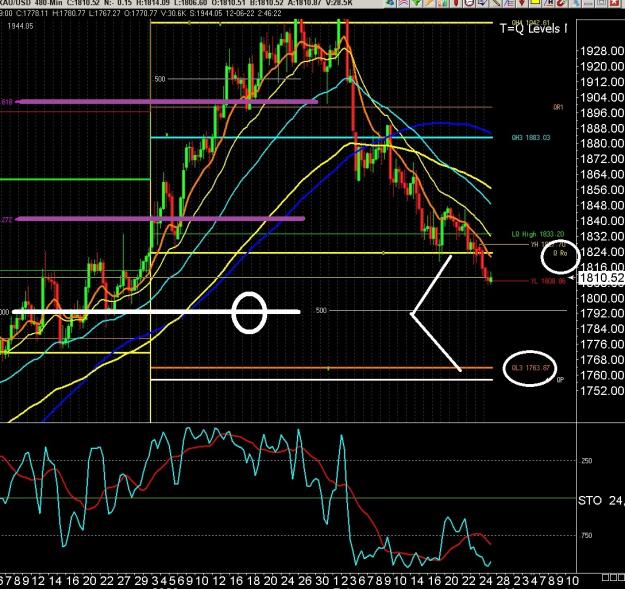625x589 pixels.
Task: Click the 1856.00 price axis label
Action: tap(602, 190)
